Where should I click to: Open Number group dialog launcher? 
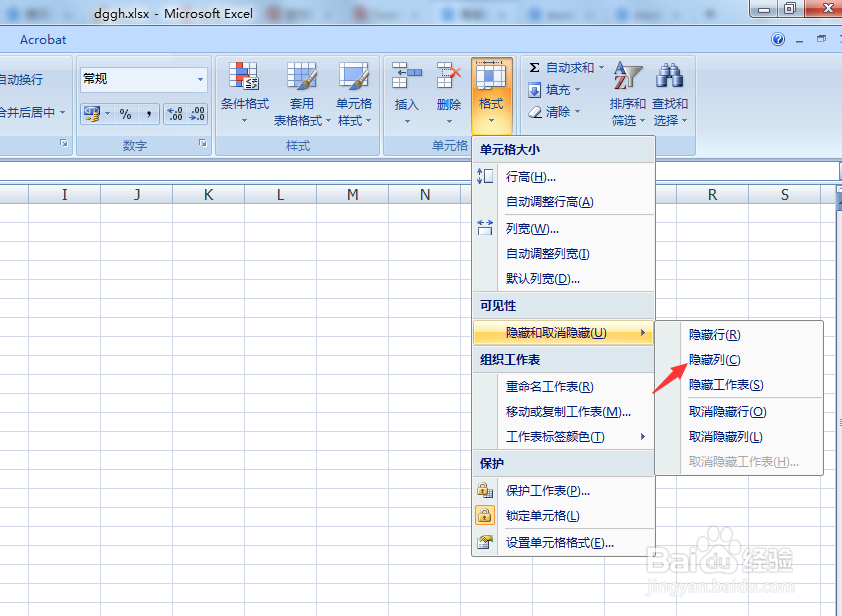[203, 143]
